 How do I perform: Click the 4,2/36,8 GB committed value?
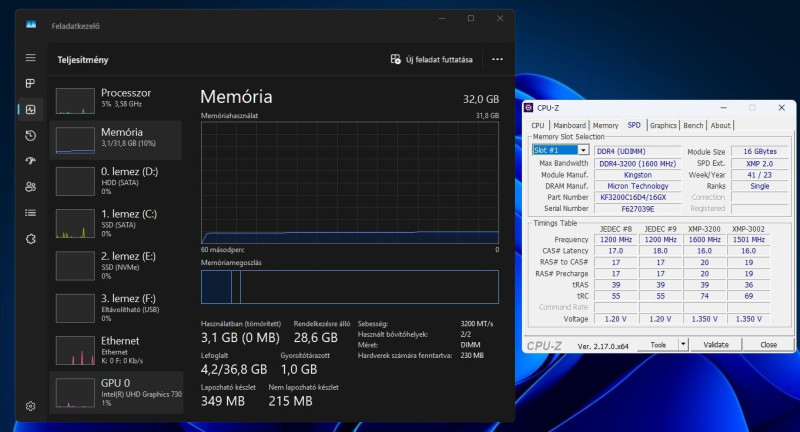click(234, 369)
